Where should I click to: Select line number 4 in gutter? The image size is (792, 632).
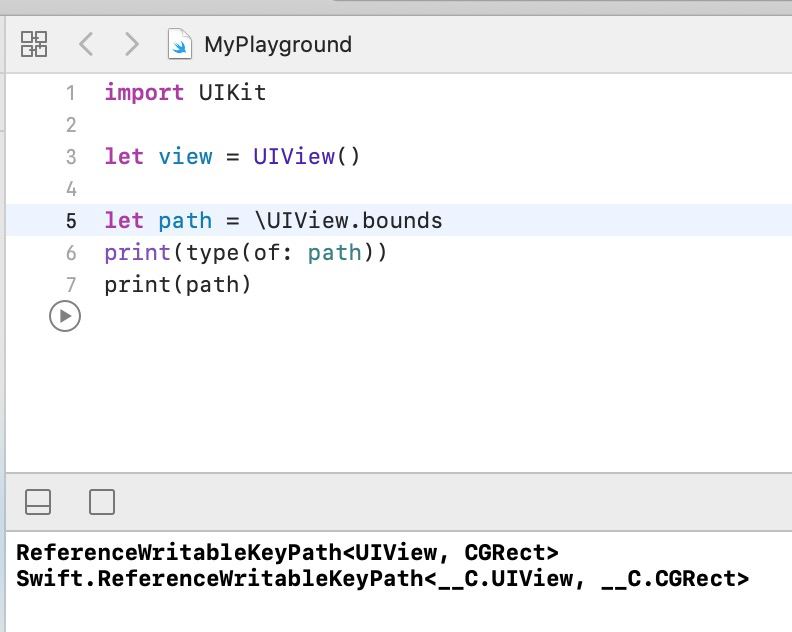tap(71, 189)
